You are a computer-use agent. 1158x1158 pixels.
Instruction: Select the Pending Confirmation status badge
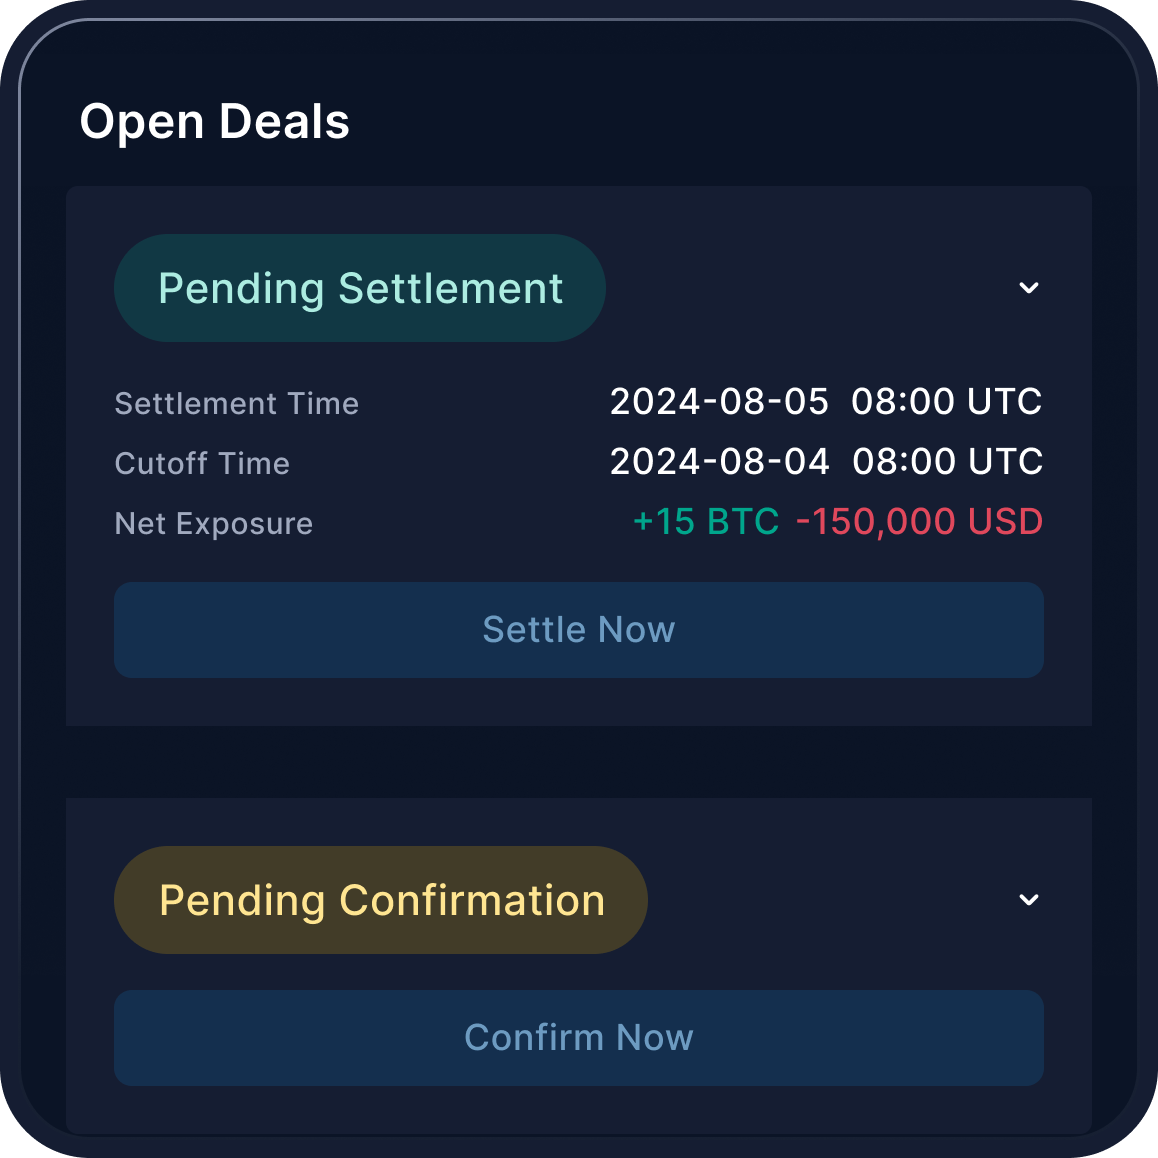tap(380, 900)
